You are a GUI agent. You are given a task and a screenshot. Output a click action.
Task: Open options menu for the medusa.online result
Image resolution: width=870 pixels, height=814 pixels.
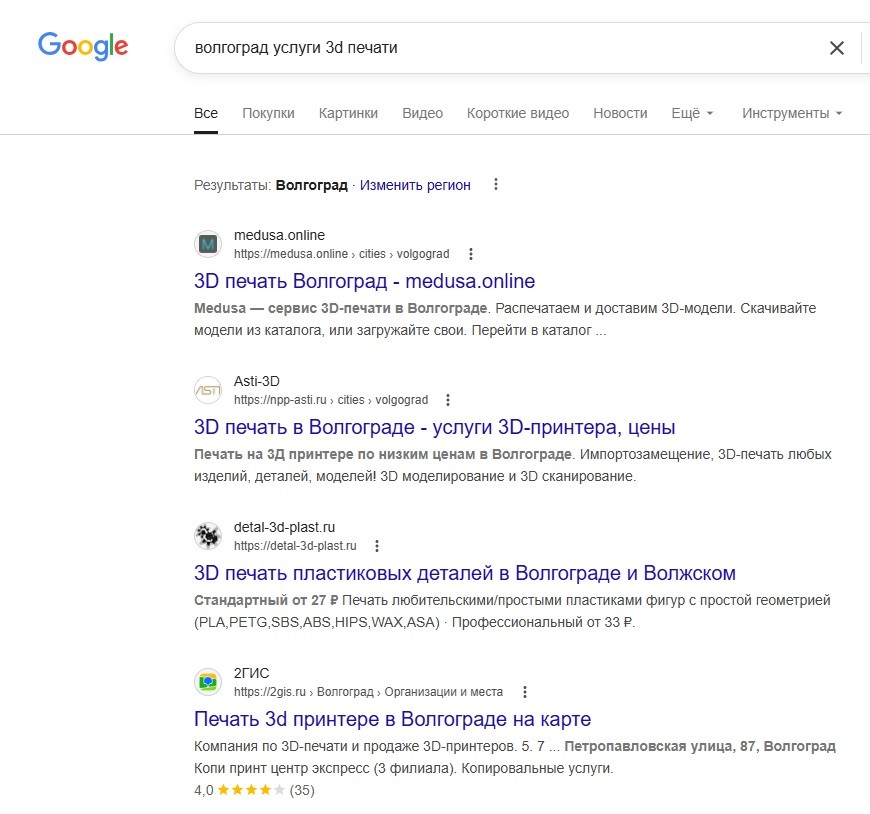pos(471,254)
